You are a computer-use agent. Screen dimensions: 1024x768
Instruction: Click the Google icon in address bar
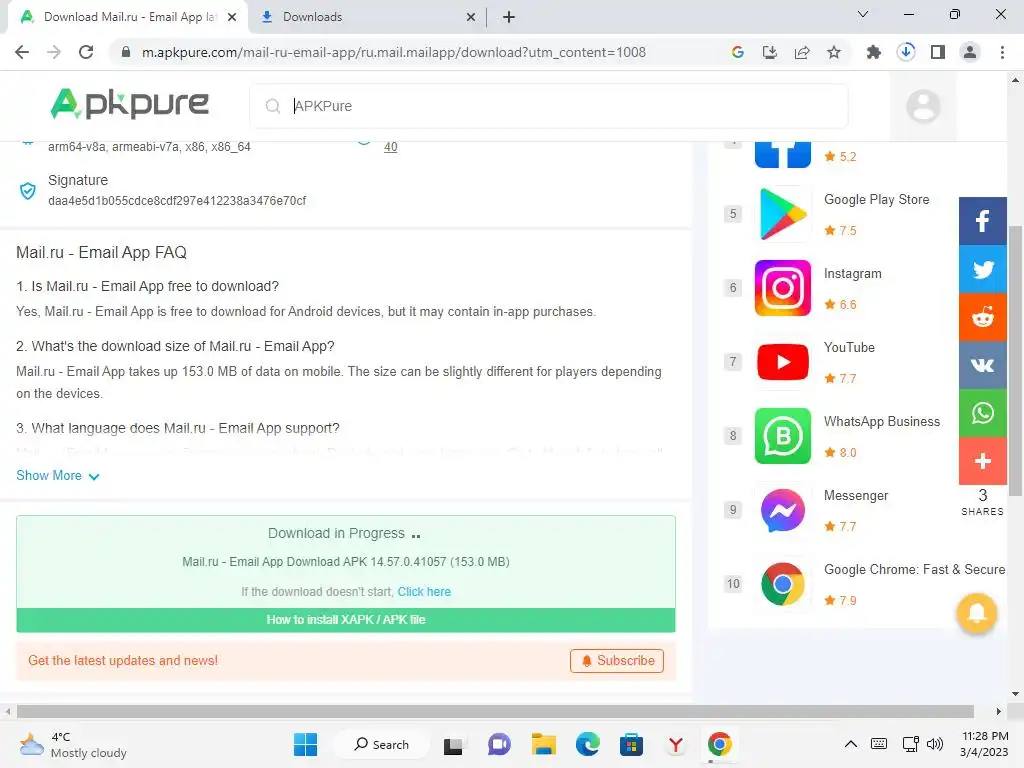pos(738,52)
